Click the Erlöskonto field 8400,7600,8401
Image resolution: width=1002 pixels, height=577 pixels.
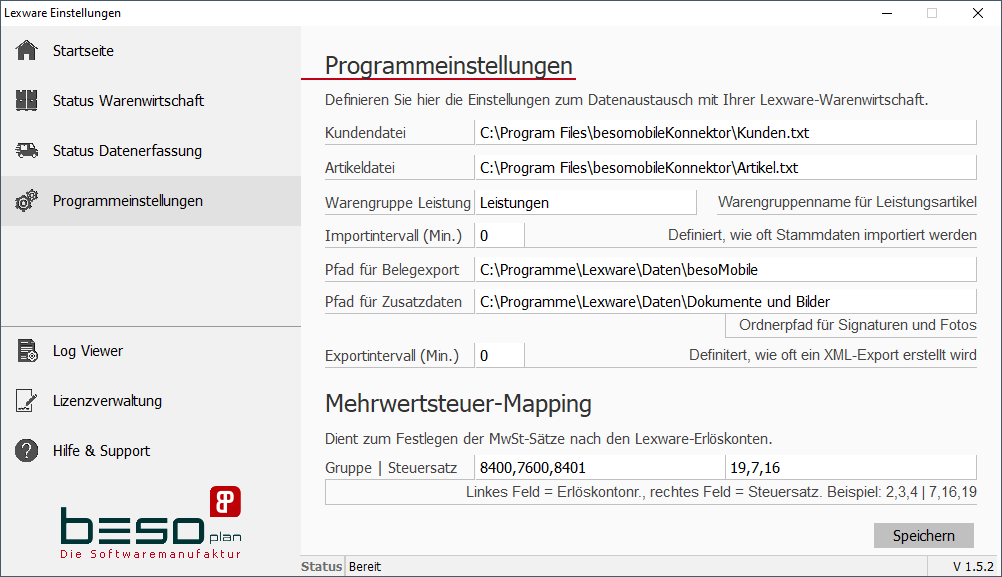click(x=600, y=468)
